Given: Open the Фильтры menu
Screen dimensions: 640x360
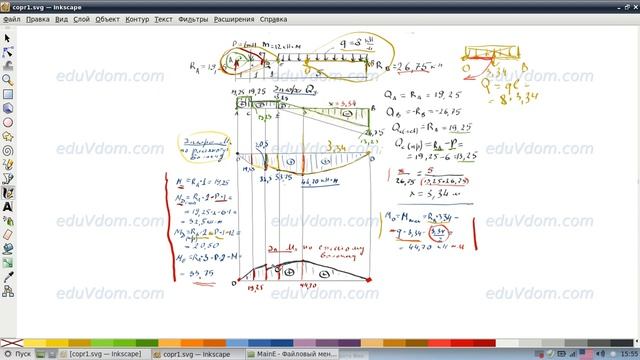Looking at the screenshot, I should [x=193, y=19].
